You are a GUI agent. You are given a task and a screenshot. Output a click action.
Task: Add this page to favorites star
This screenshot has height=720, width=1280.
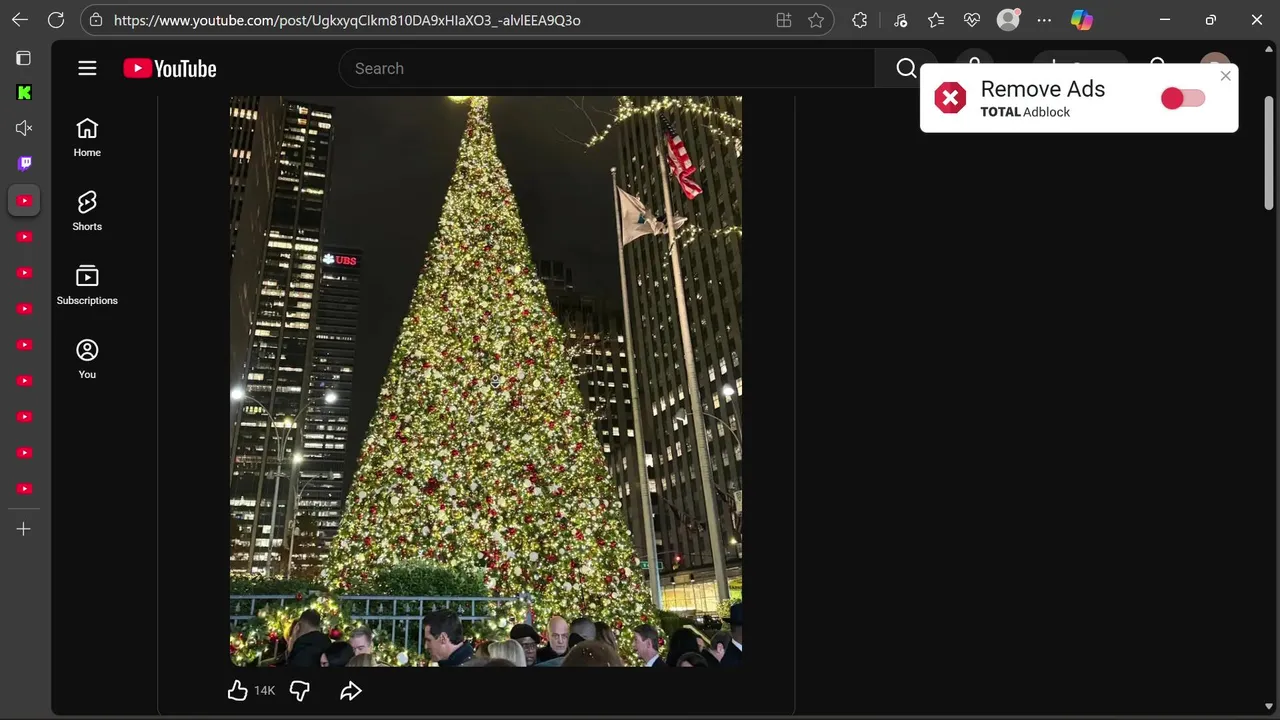[816, 20]
